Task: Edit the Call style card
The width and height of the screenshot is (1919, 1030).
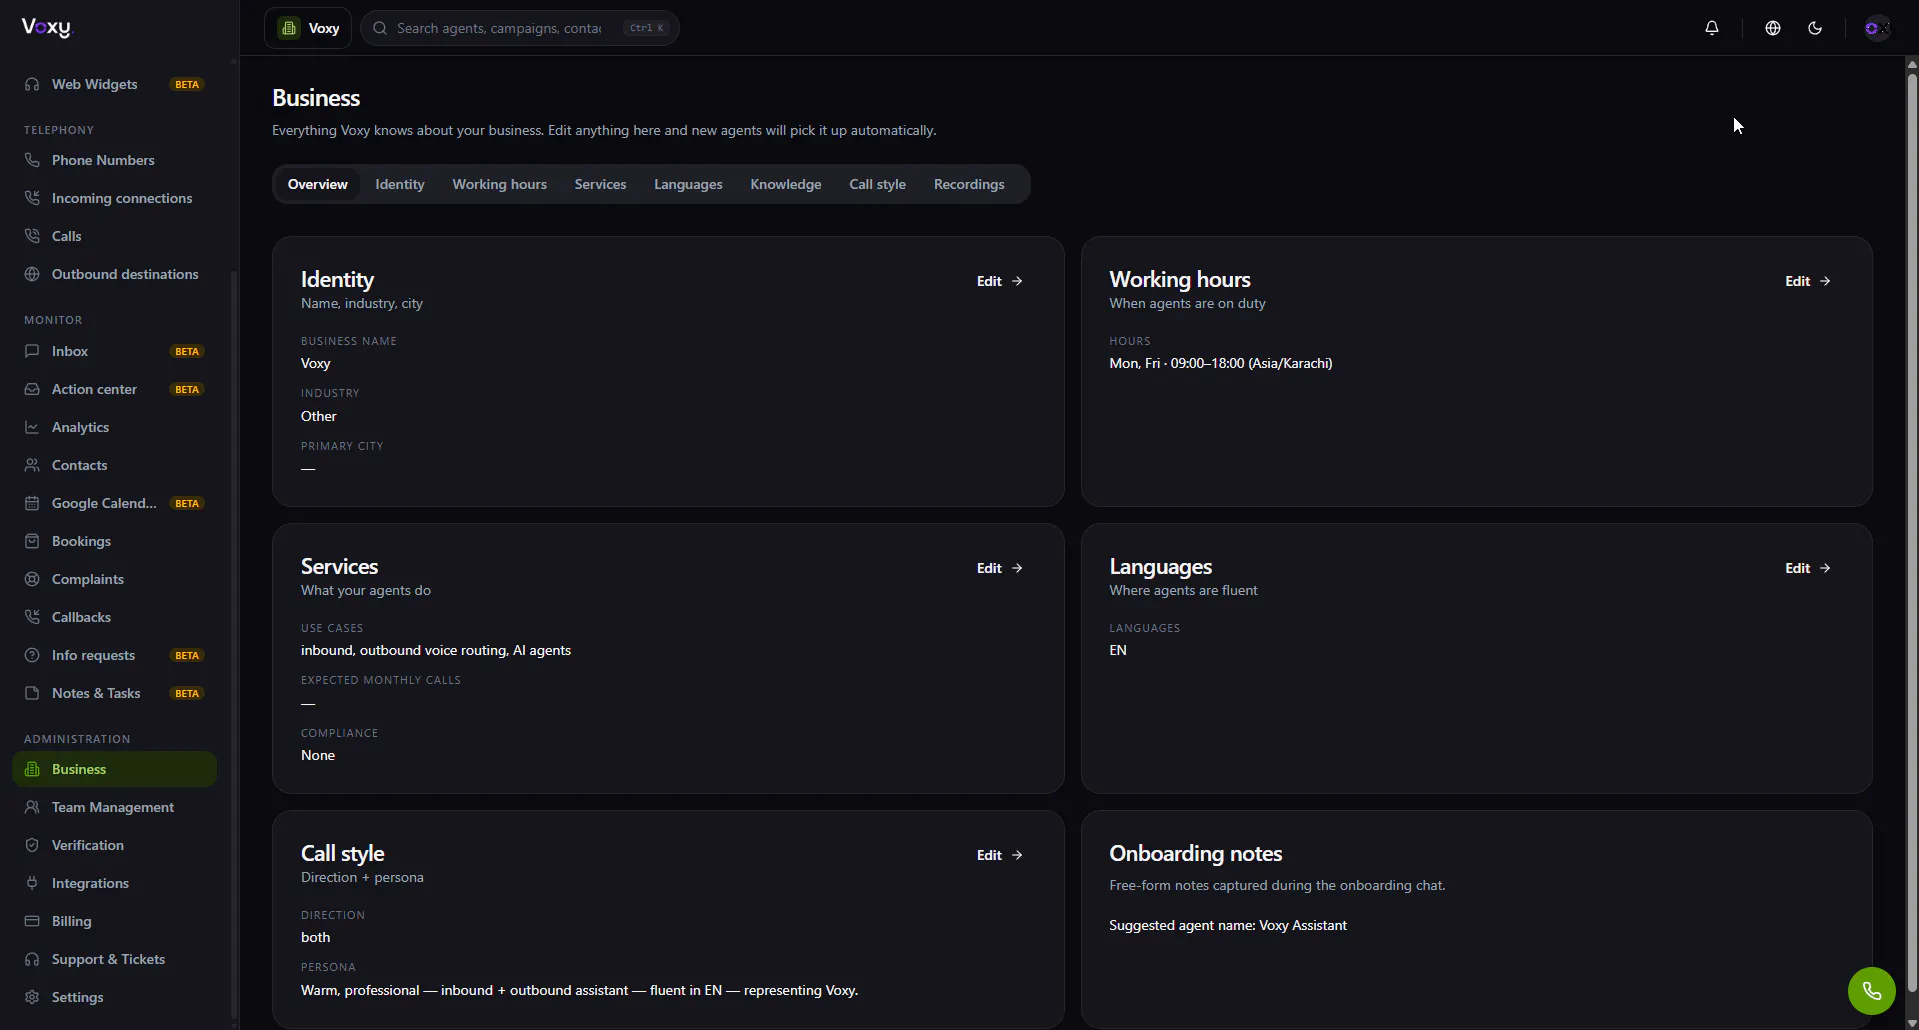Action: point(1000,855)
